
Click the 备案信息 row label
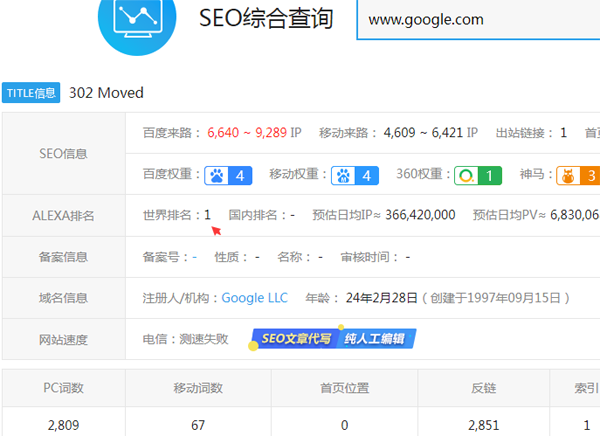coord(63,257)
